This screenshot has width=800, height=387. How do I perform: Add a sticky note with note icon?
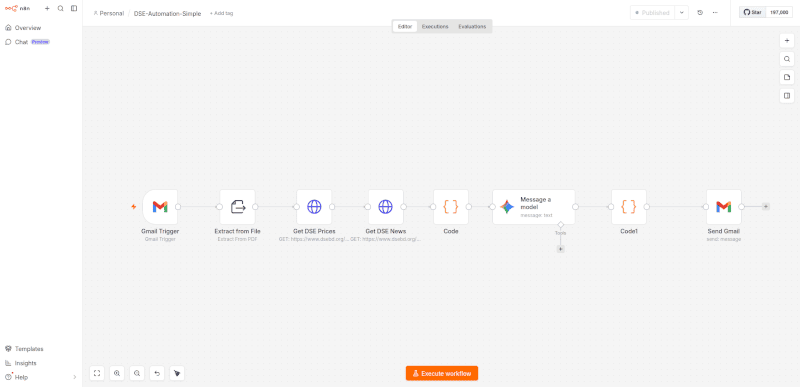coord(787,77)
